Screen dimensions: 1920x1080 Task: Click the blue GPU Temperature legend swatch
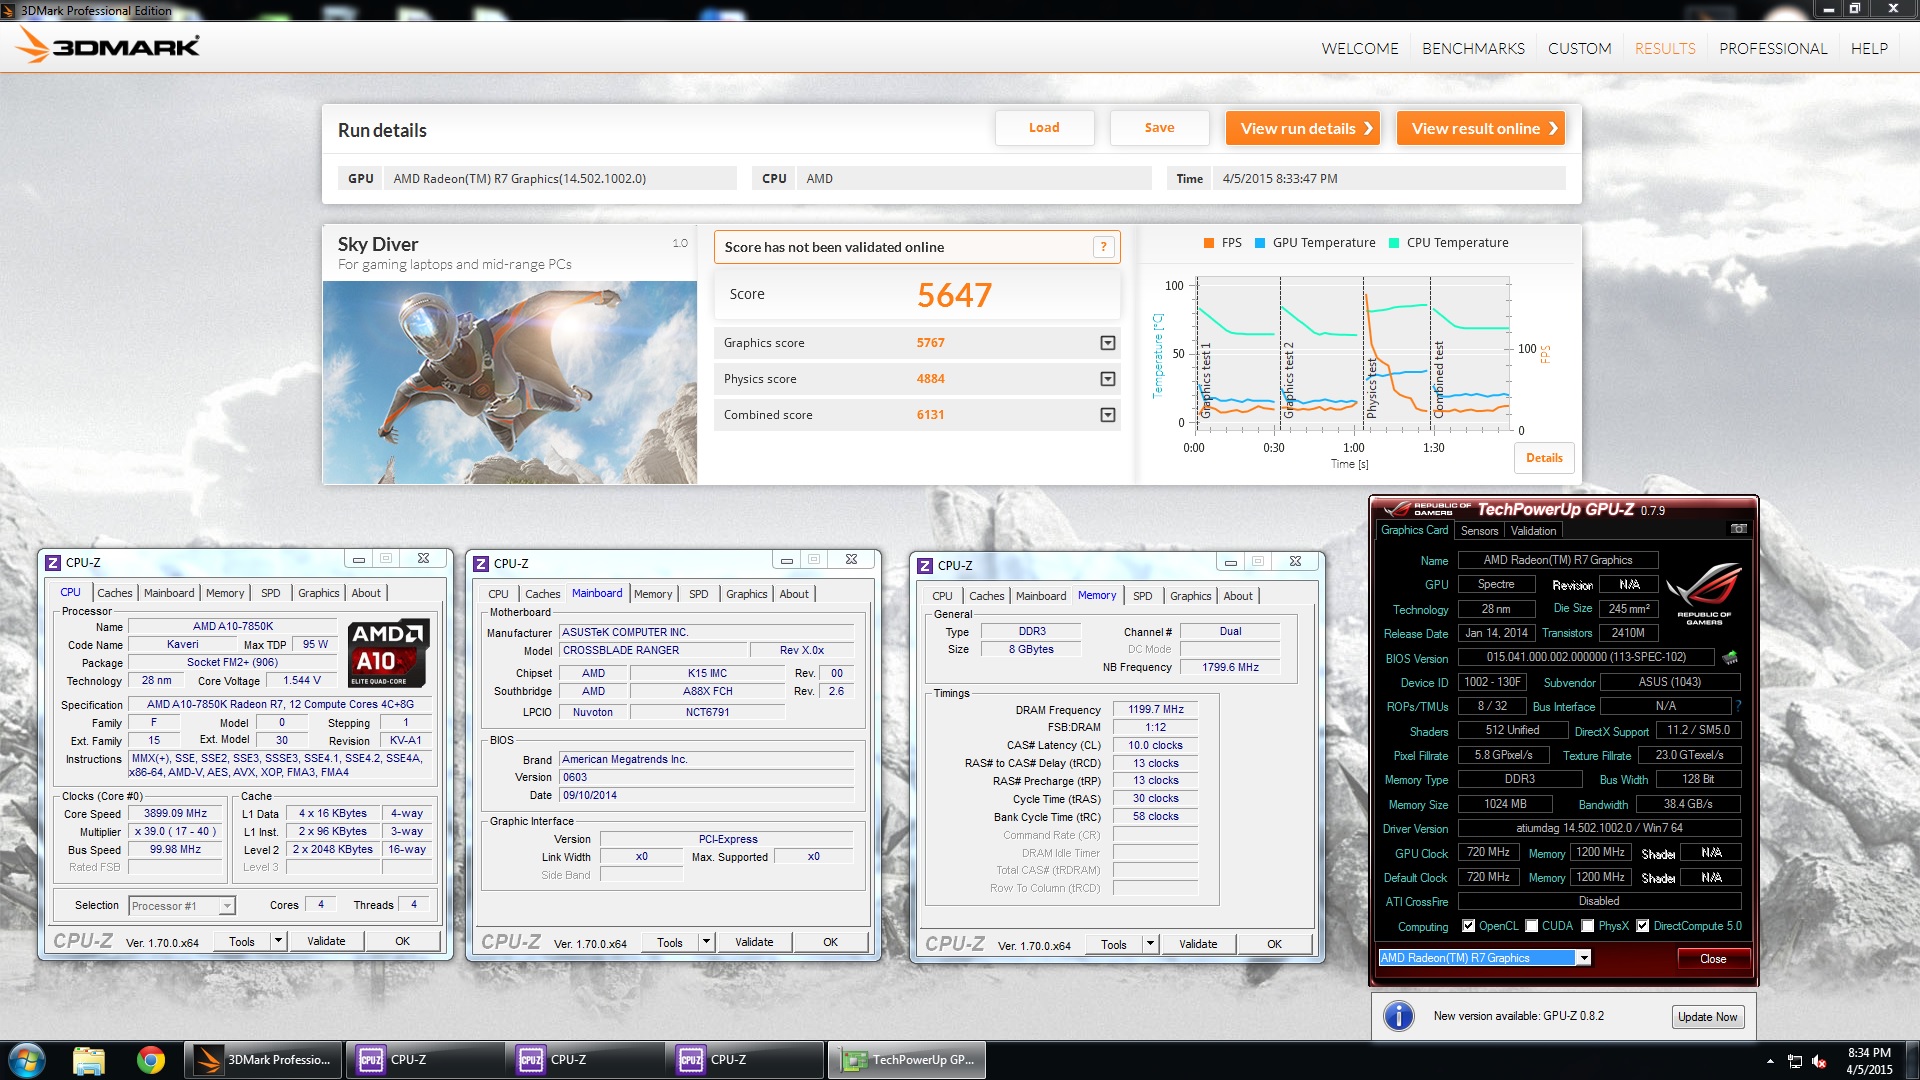point(1260,243)
